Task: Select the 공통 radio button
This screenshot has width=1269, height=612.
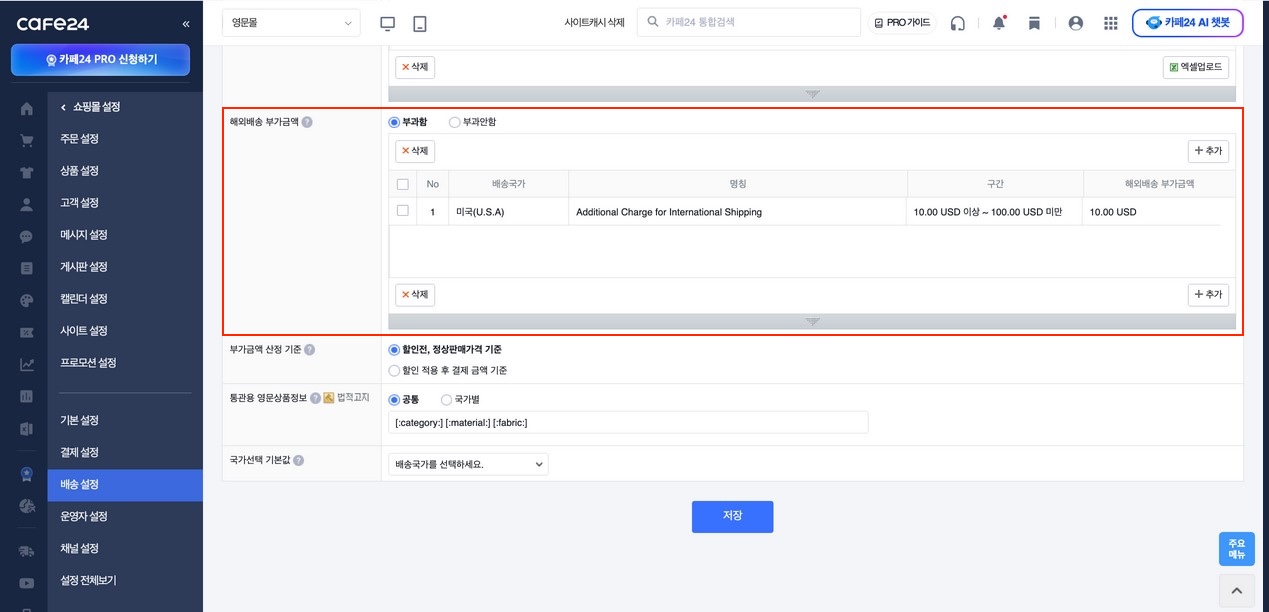Action: click(394, 399)
